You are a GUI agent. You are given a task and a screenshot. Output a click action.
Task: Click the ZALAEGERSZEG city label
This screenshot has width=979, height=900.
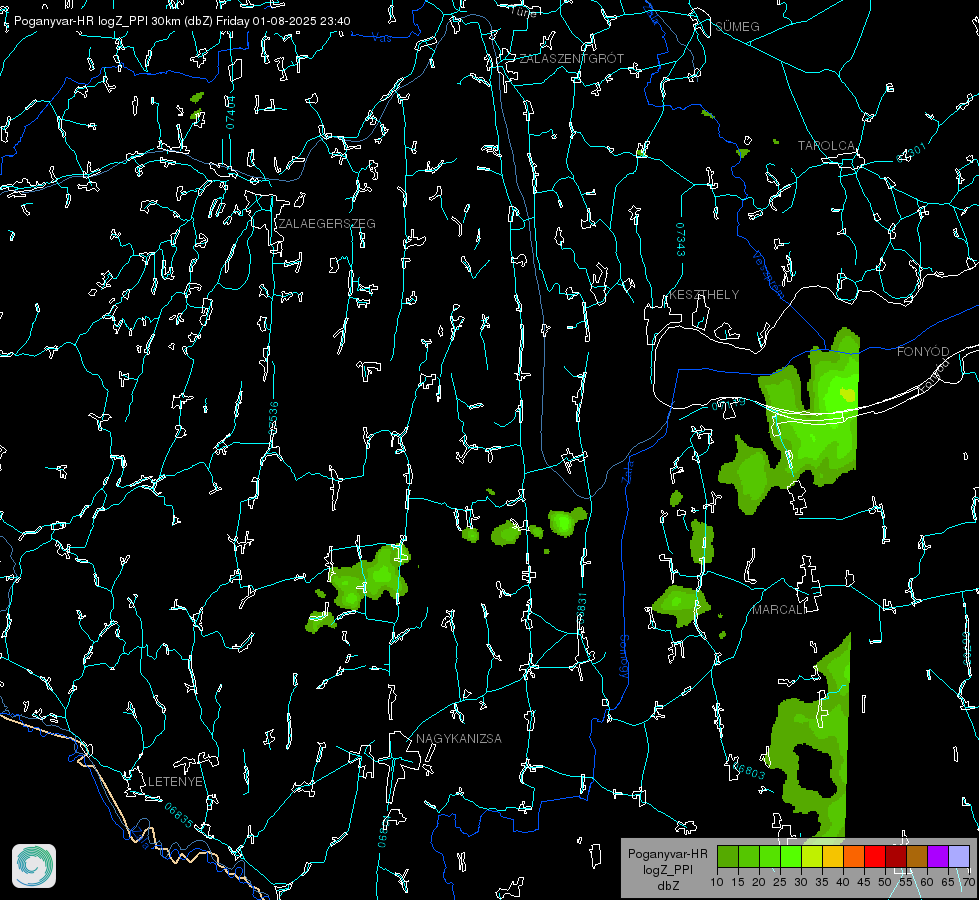tap(327, 223)
